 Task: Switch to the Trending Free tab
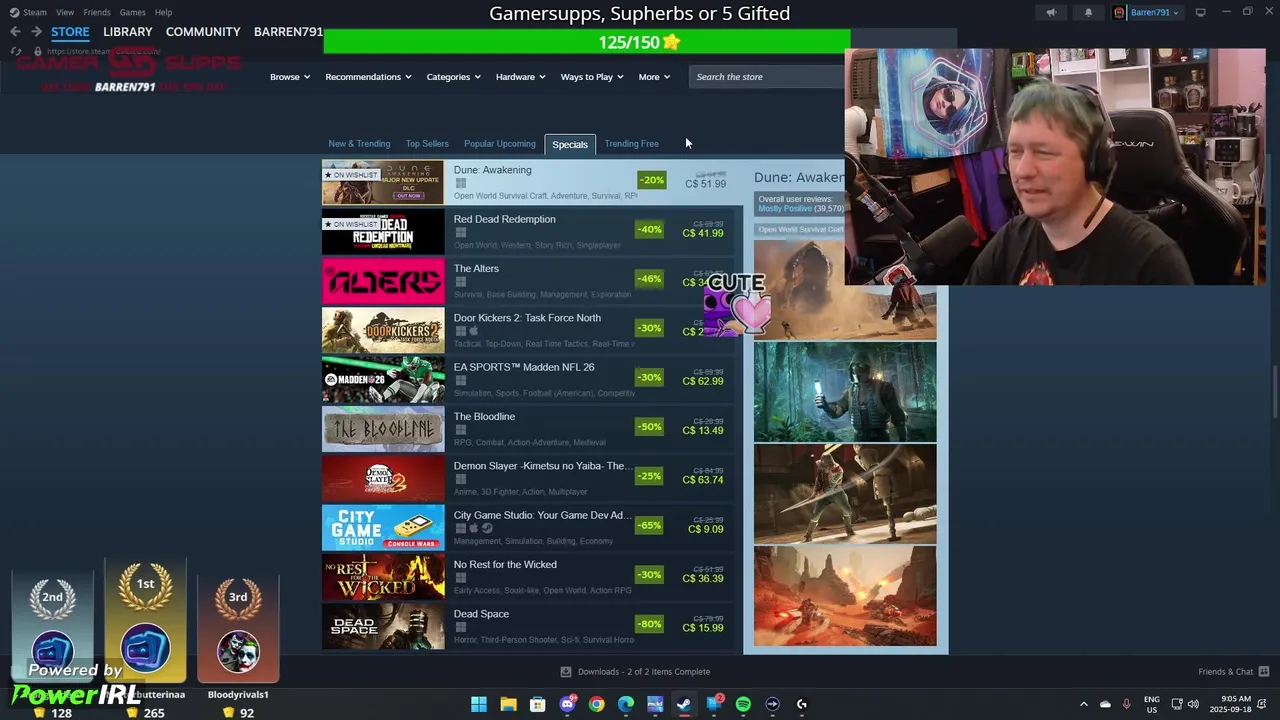click(x=631, y=144)
